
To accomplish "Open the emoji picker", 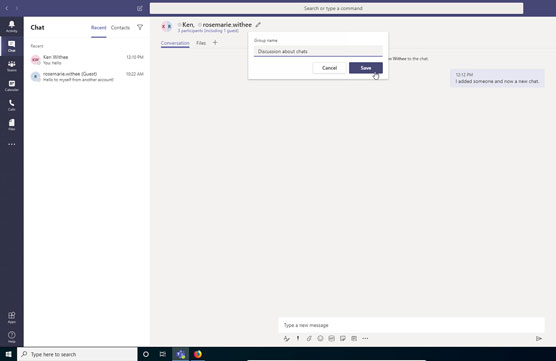I will (x=320, y=339).
